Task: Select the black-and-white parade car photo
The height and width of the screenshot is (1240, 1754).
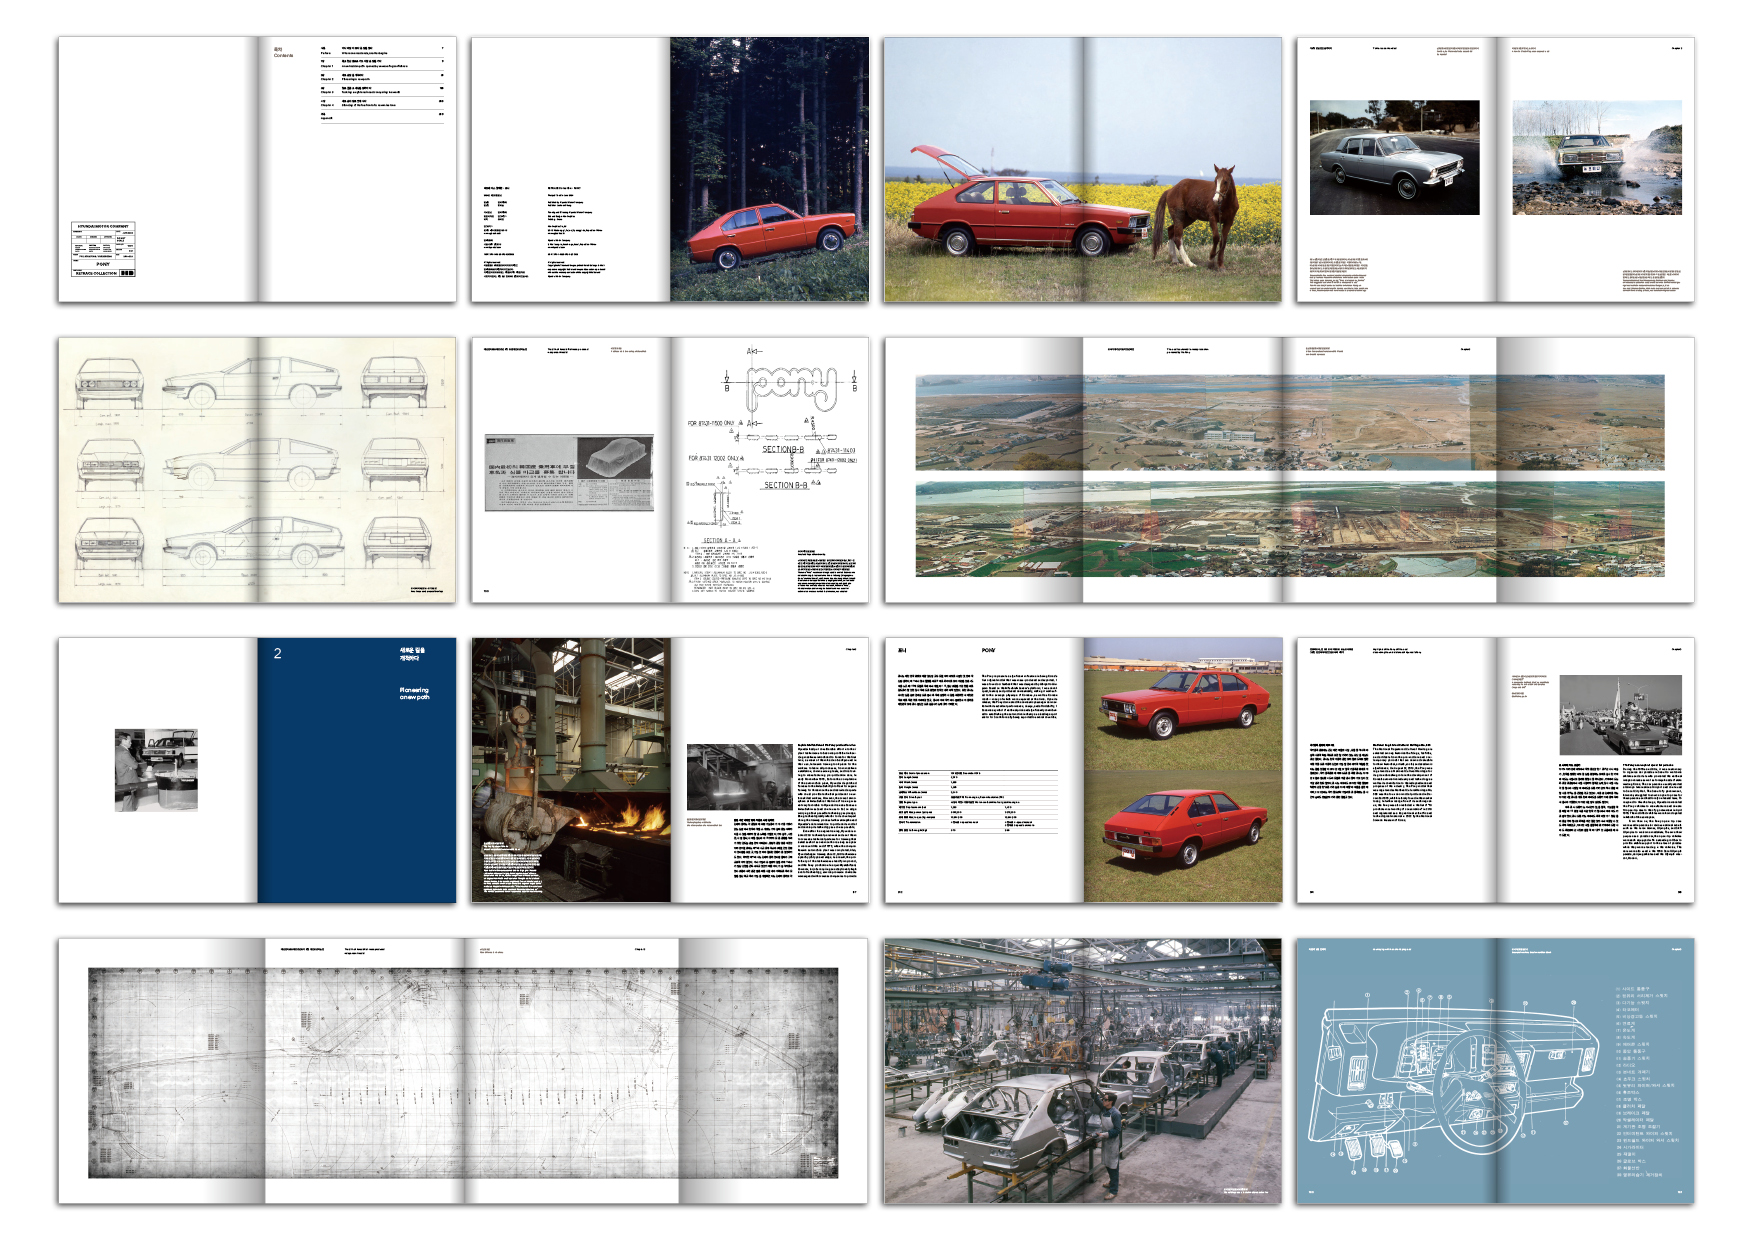Action: (1620, 715)
